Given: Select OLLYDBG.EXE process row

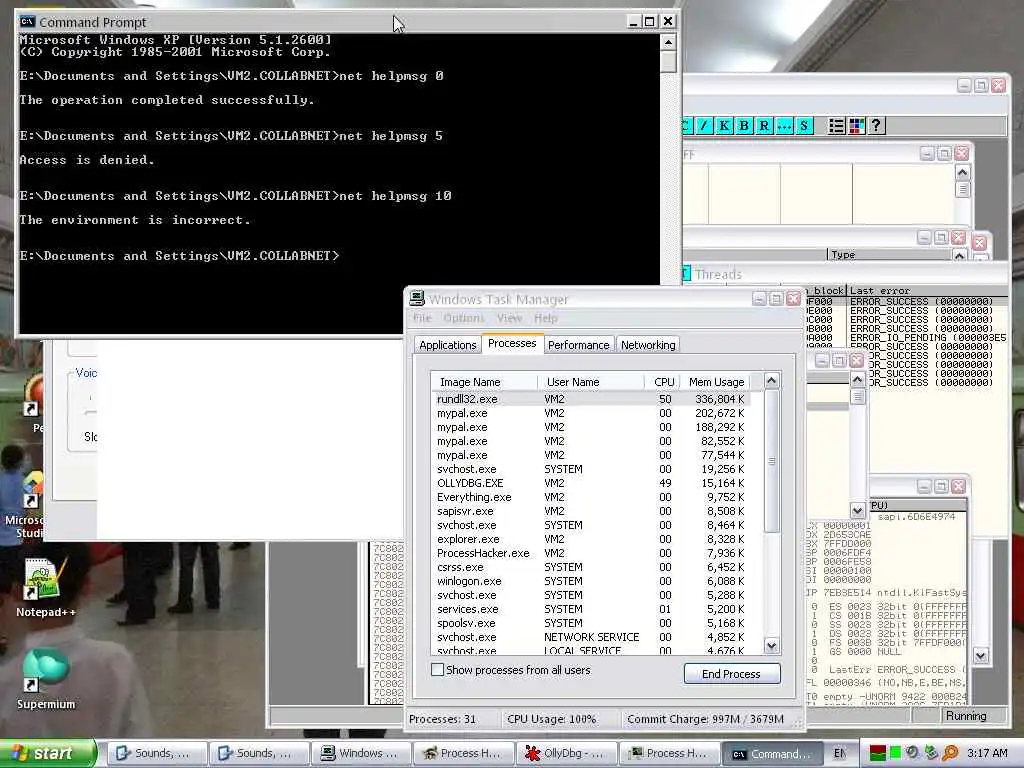Looking at the screenshot, I should click(x=590, y=483).
